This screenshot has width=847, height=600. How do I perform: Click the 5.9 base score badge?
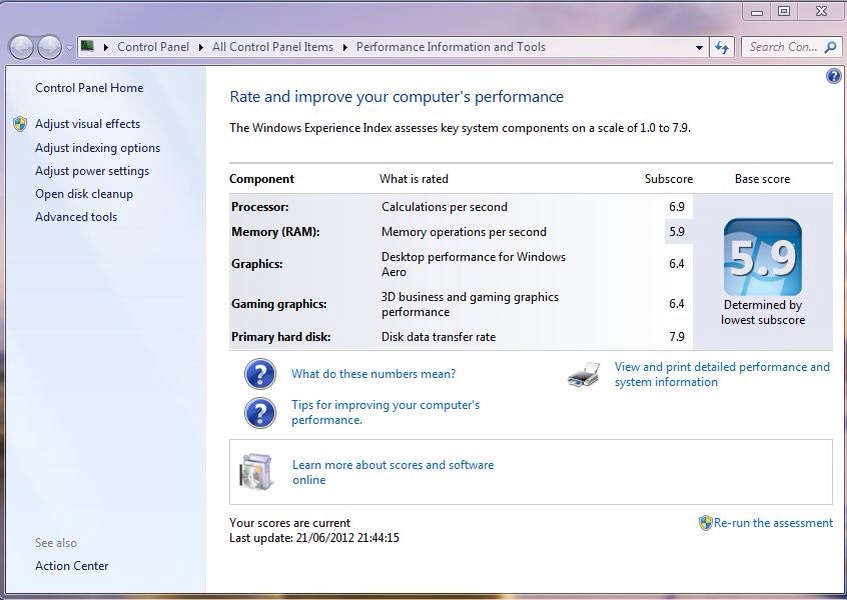[762, 257]
